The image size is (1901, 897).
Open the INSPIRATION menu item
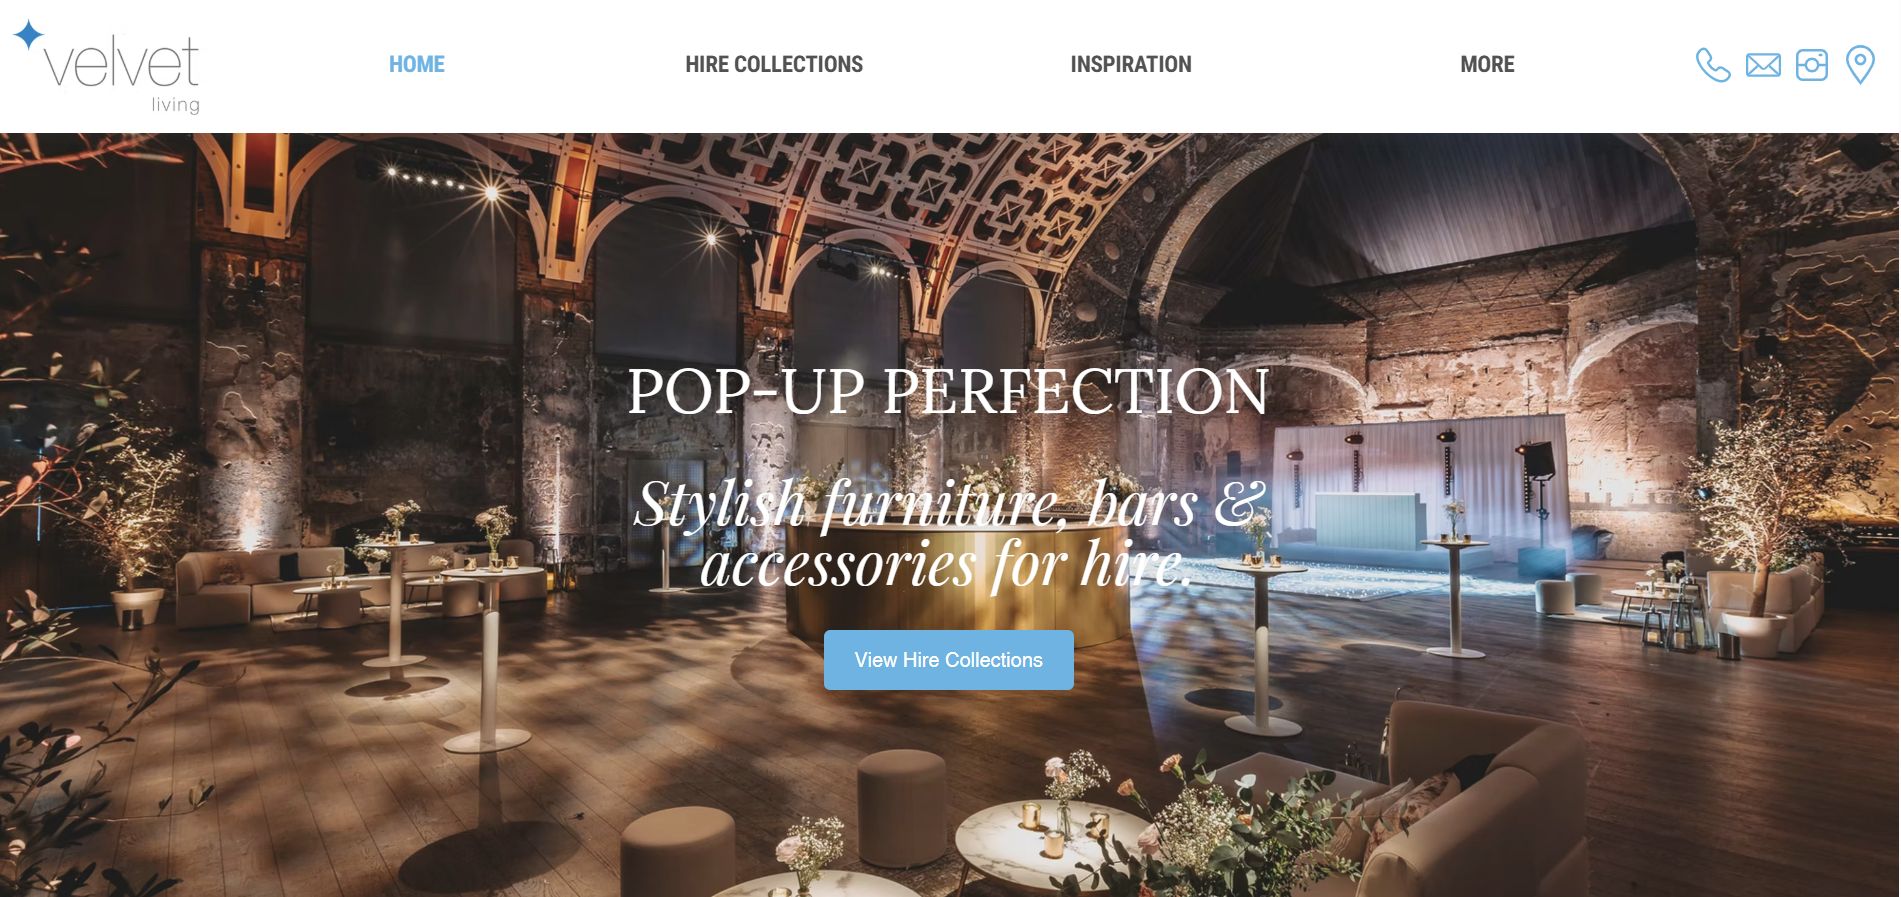click(x=1131, y=64)
